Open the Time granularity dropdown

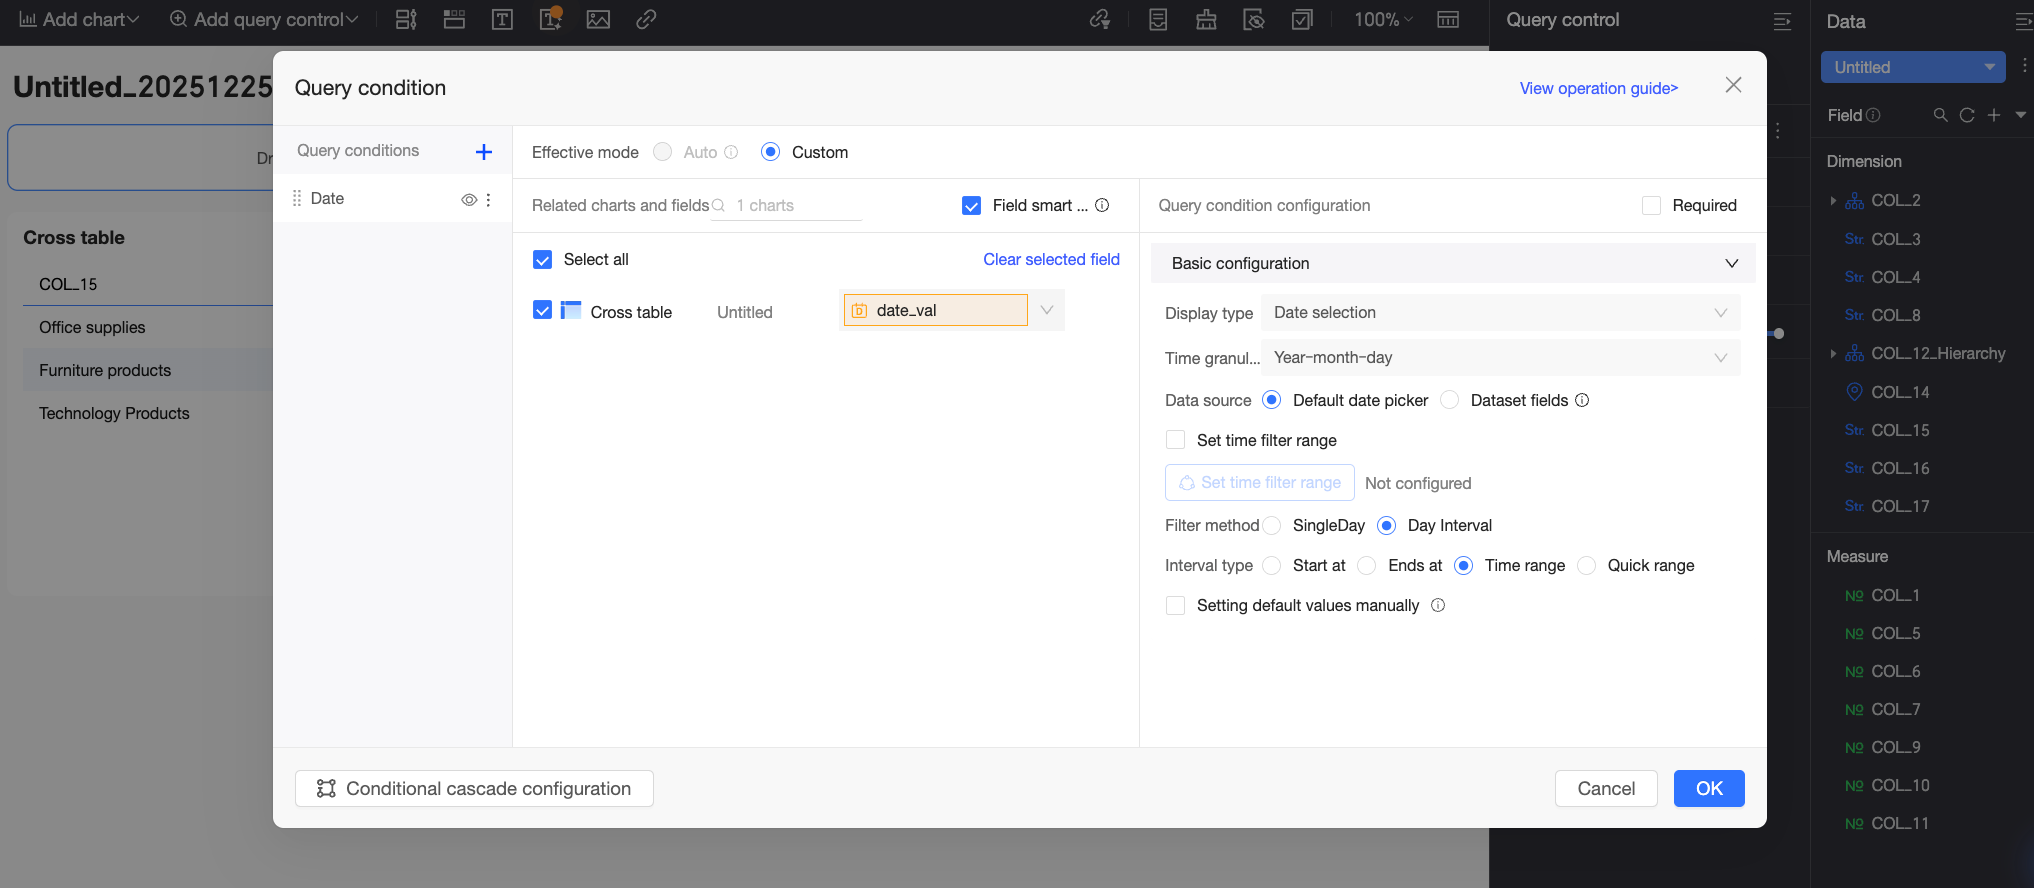pos(1500,358)
